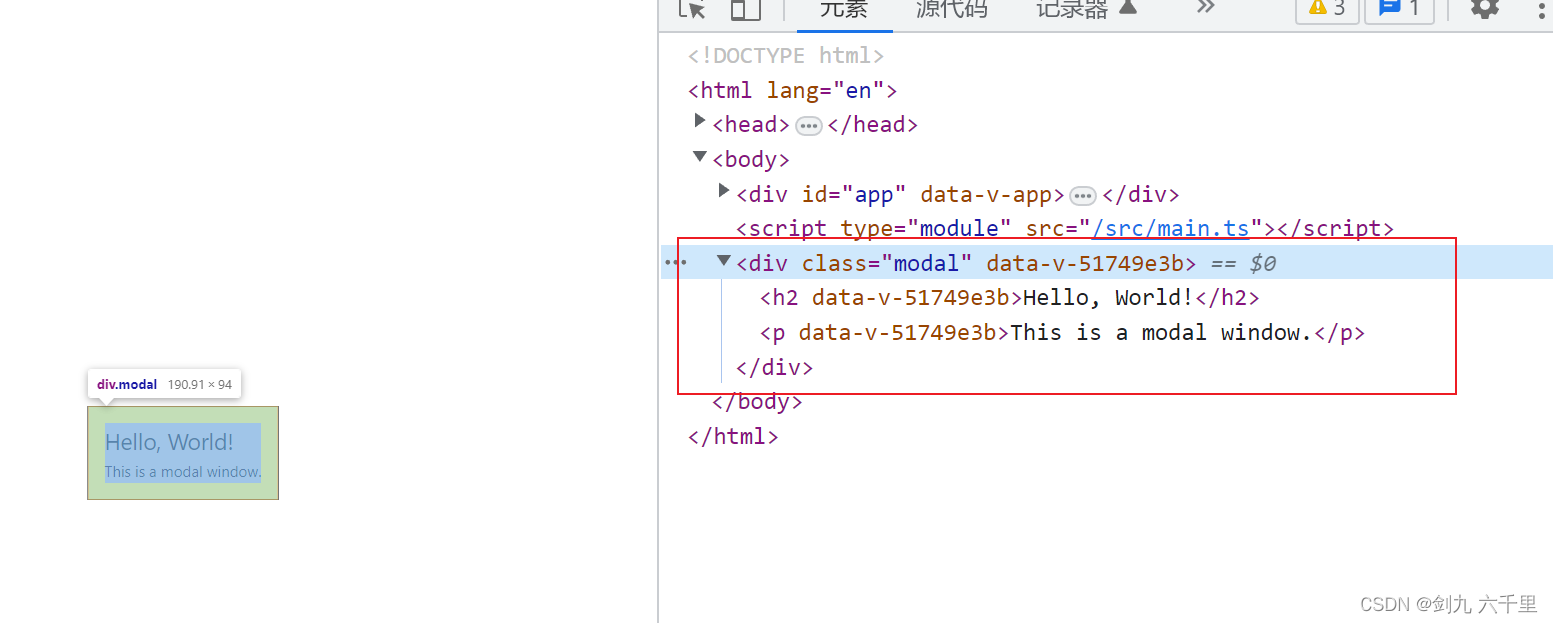Show more tabs with the double chevron
The height and width of the screenshot is (623, 1553).
1205,8
